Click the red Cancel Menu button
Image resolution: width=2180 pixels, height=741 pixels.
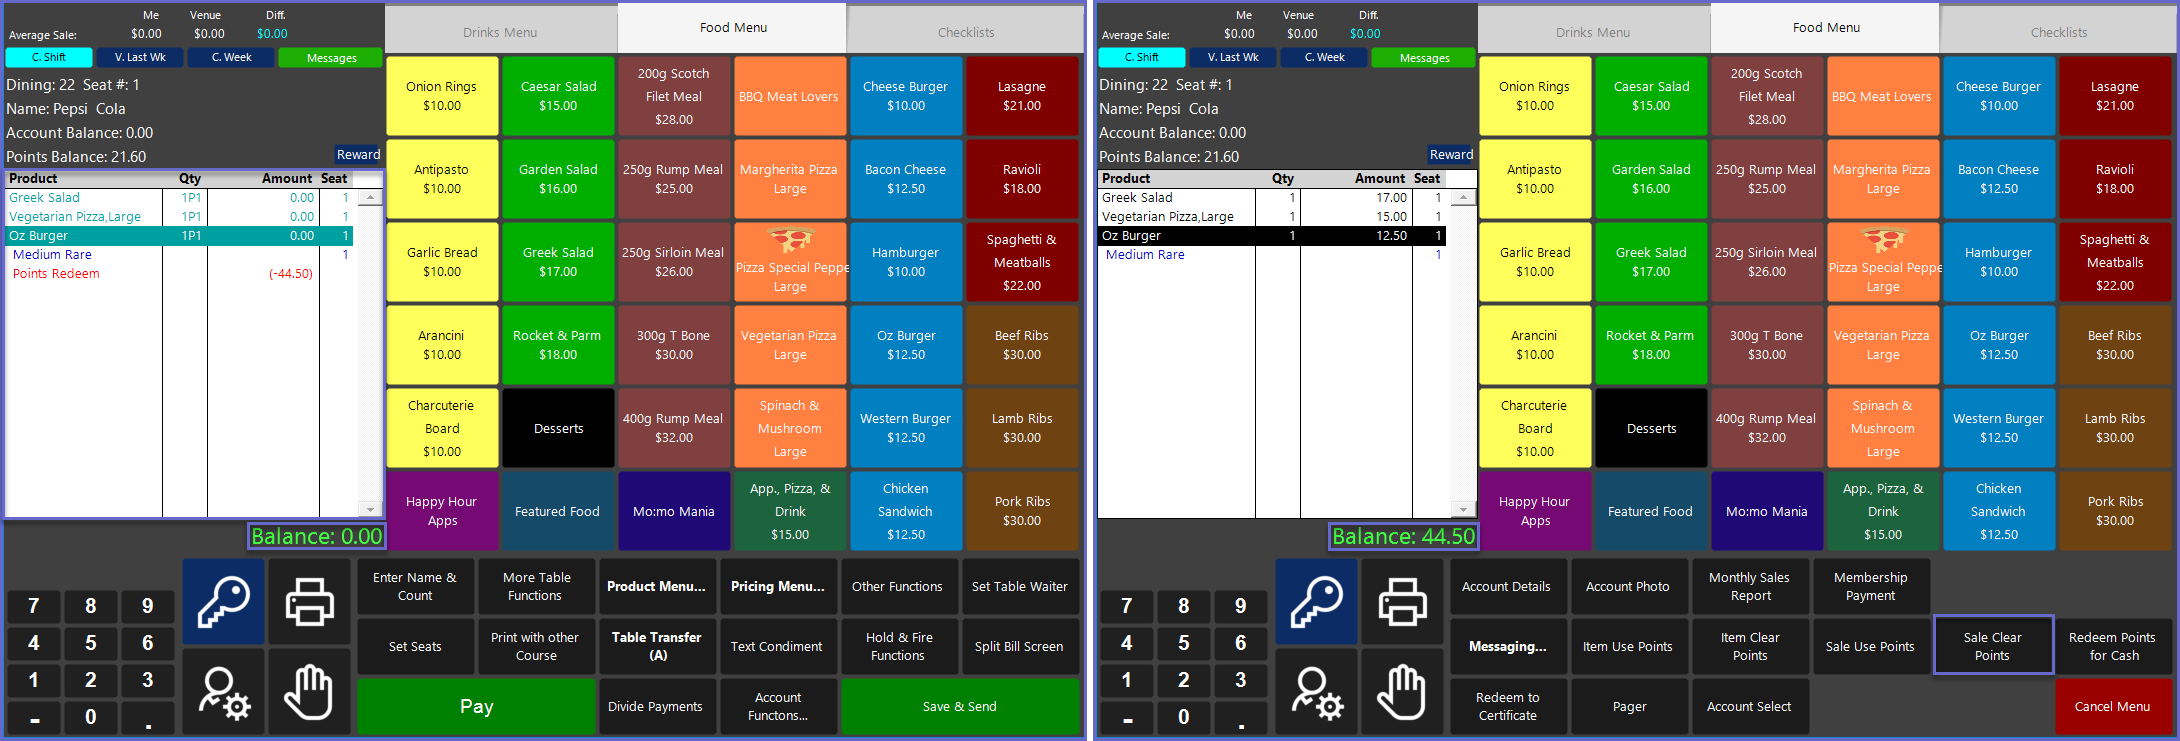pyautogui.click(x=2112, y=707)
